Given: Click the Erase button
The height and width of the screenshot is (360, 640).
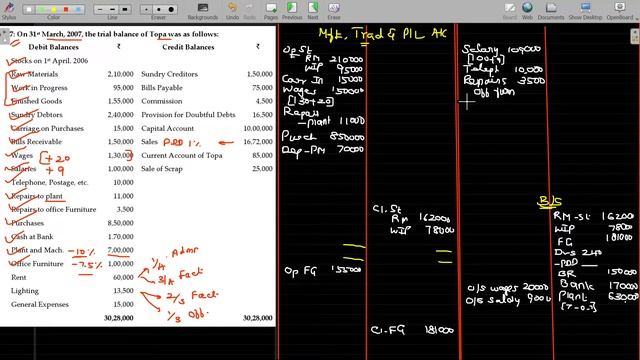Looking at the screenshot, I should 333,11.
